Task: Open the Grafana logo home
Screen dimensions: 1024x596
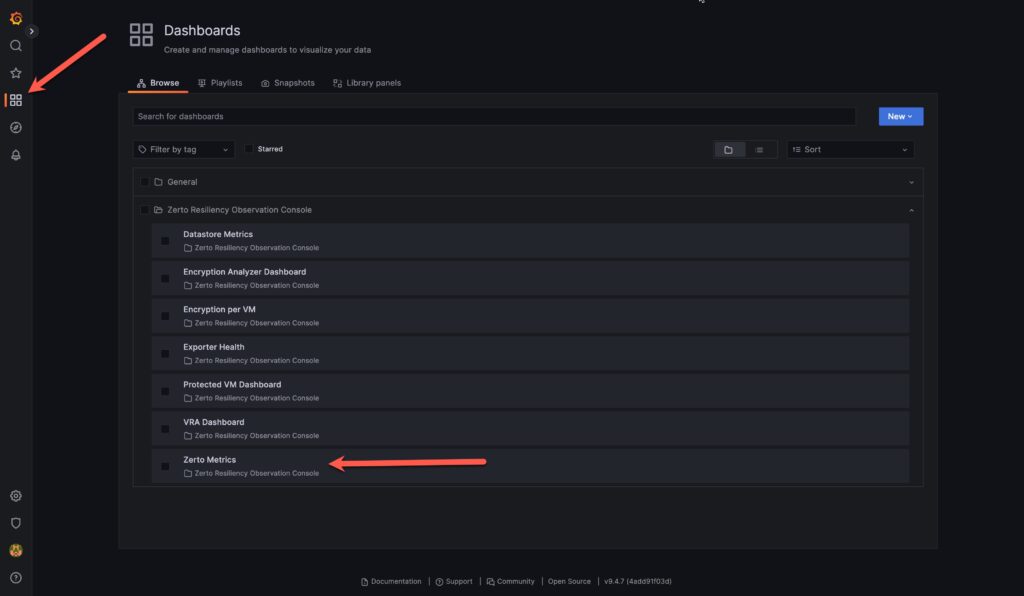Action: [x=16, y=18]
